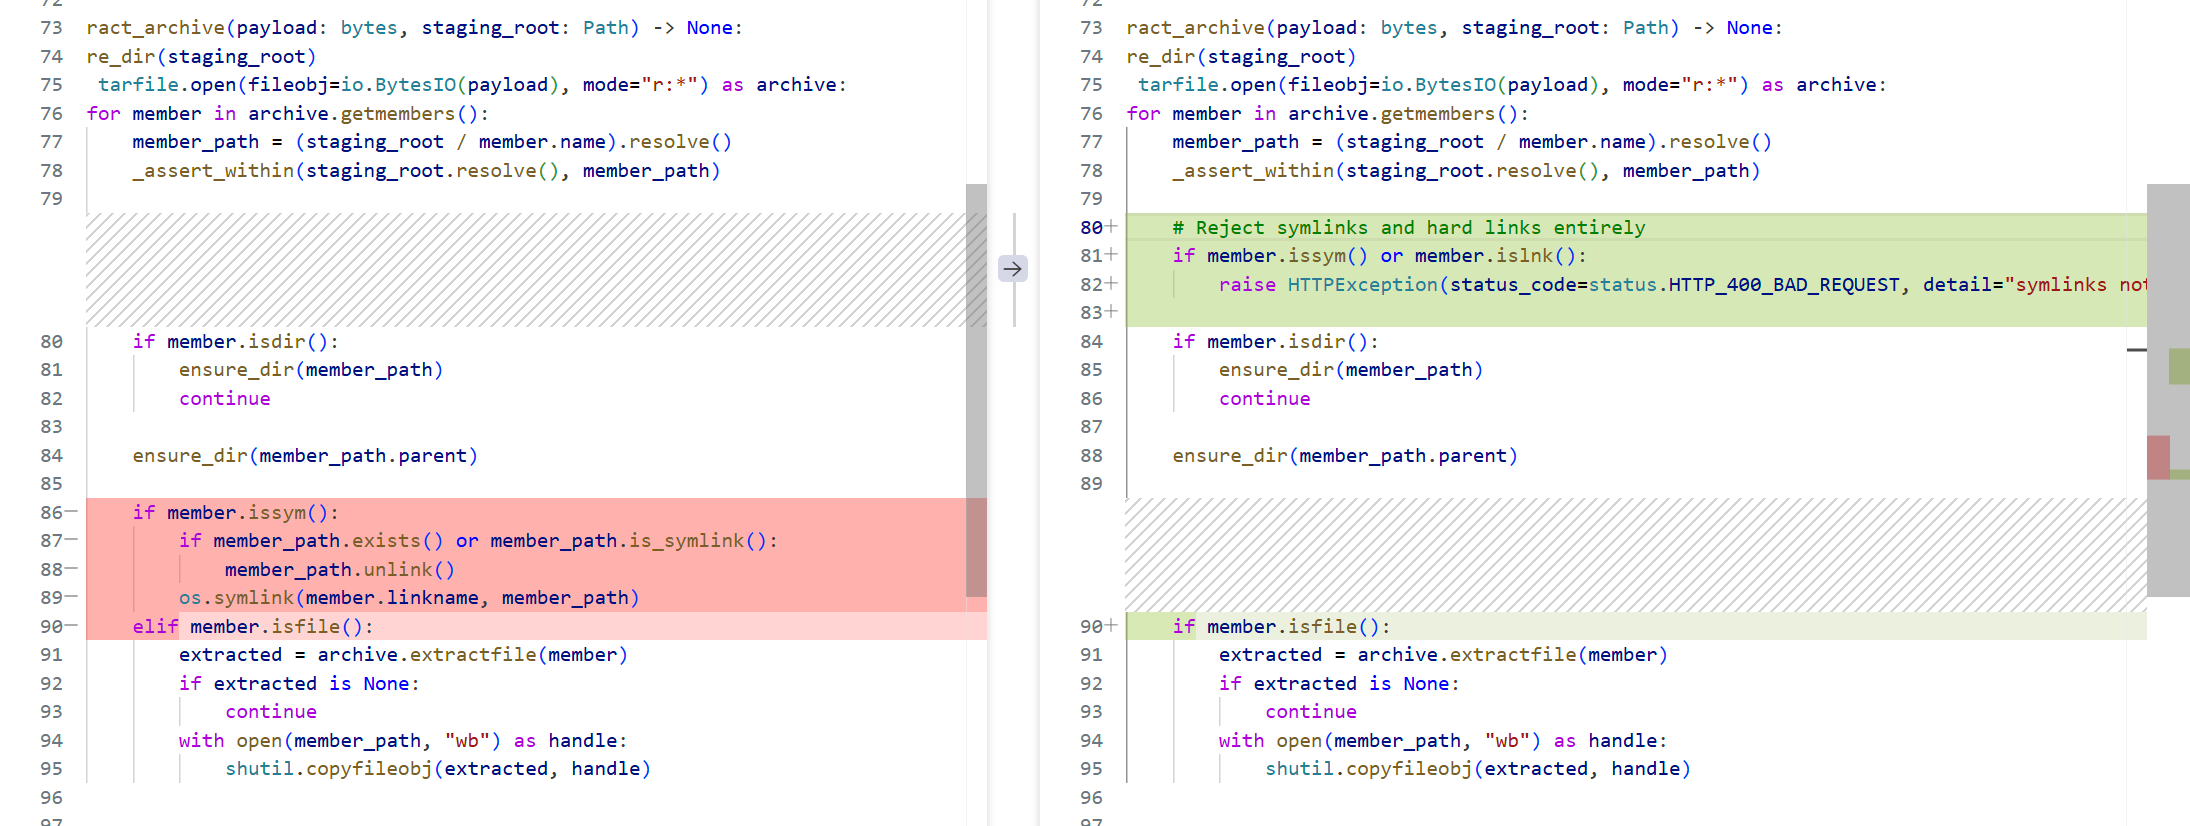Click line number 96 in the left gutter

(x=51, y=797)
